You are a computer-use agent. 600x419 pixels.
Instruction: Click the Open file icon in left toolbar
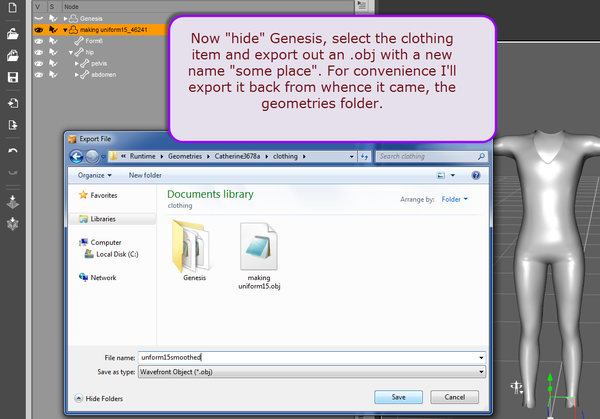coord(13,34)
